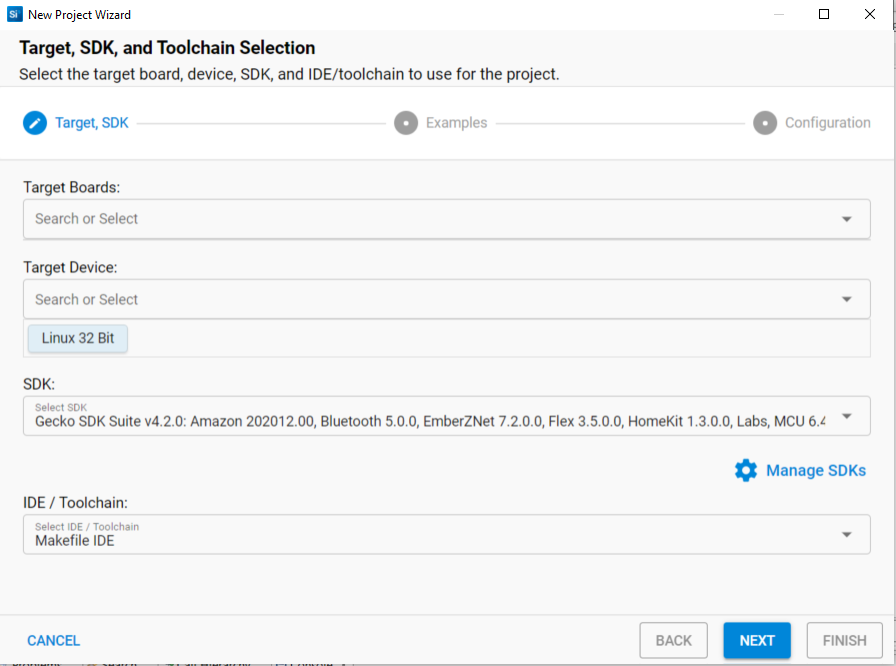The height and width of the screenshot is (666, 896).
Task: Expand the Target Device selection list
Action: [x=848, y=299]
